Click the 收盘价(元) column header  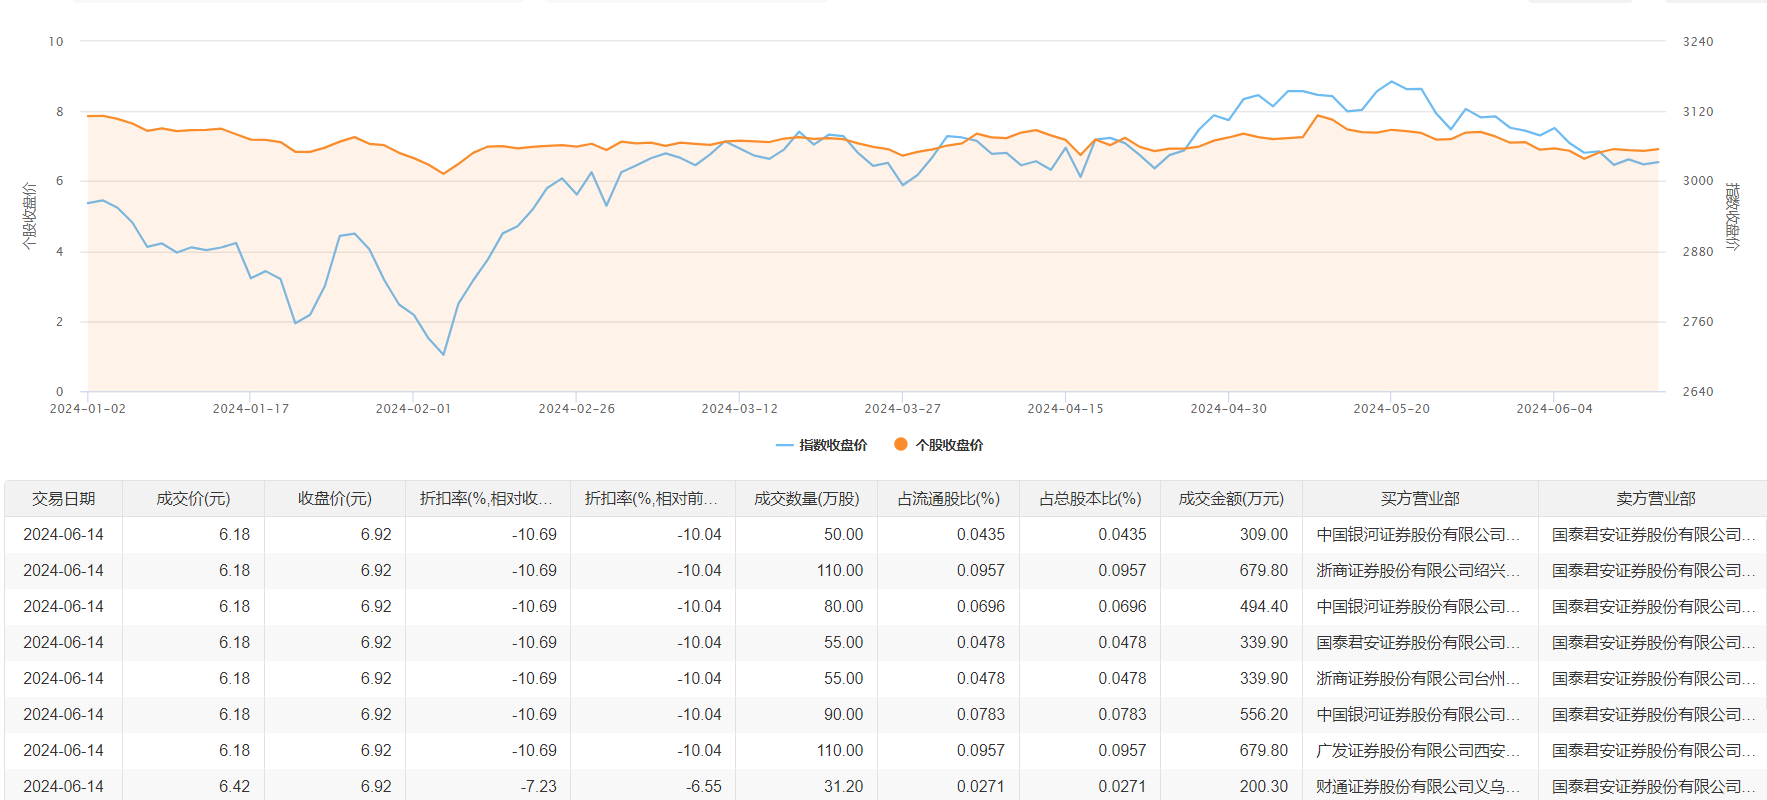click(x=334, y=498)
